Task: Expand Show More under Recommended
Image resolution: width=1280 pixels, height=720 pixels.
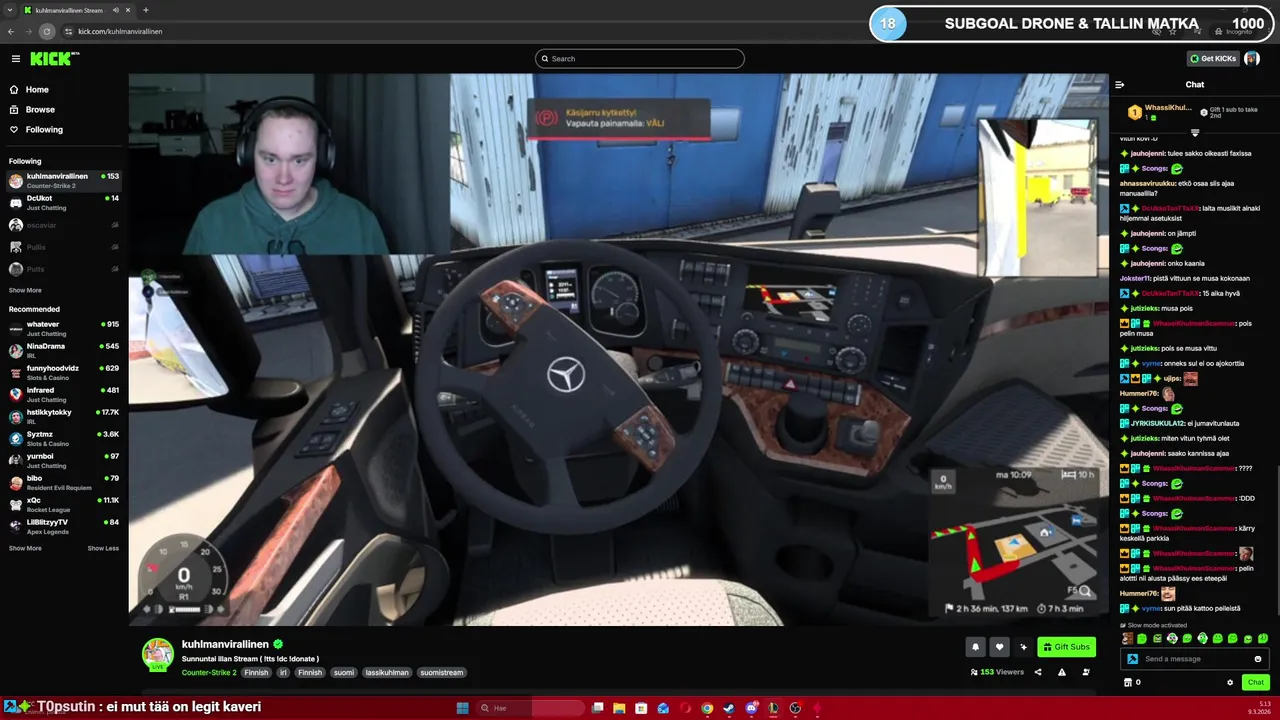Action: coord(25,548)
